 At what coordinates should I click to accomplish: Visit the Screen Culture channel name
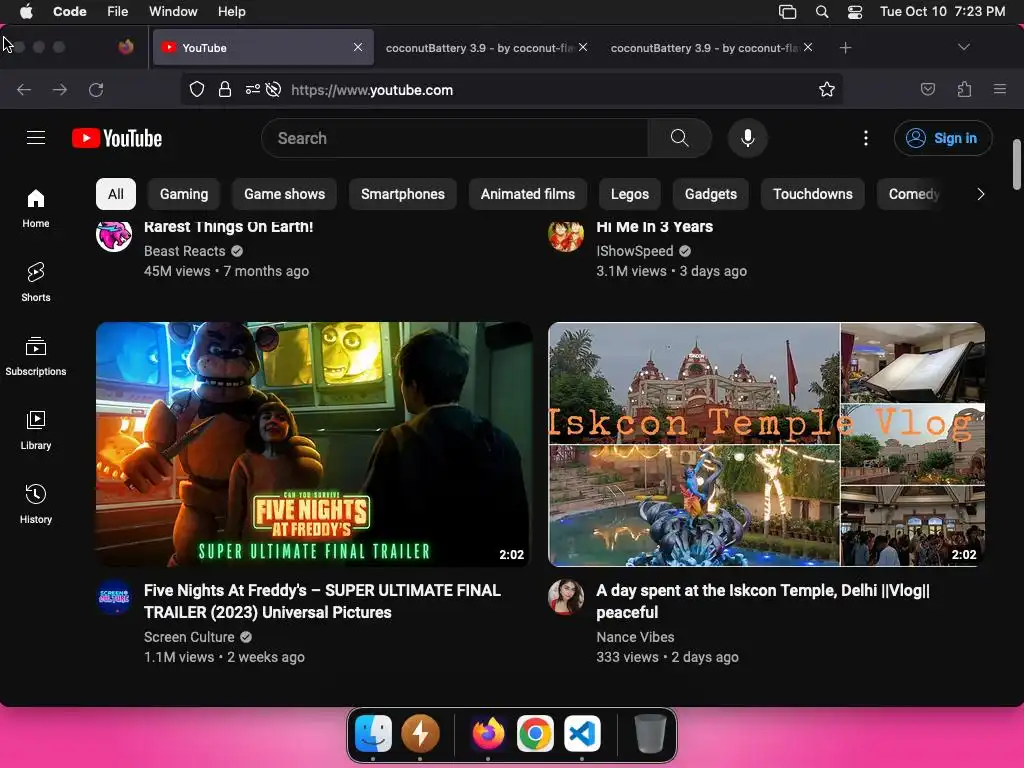(x=189, y=637)
